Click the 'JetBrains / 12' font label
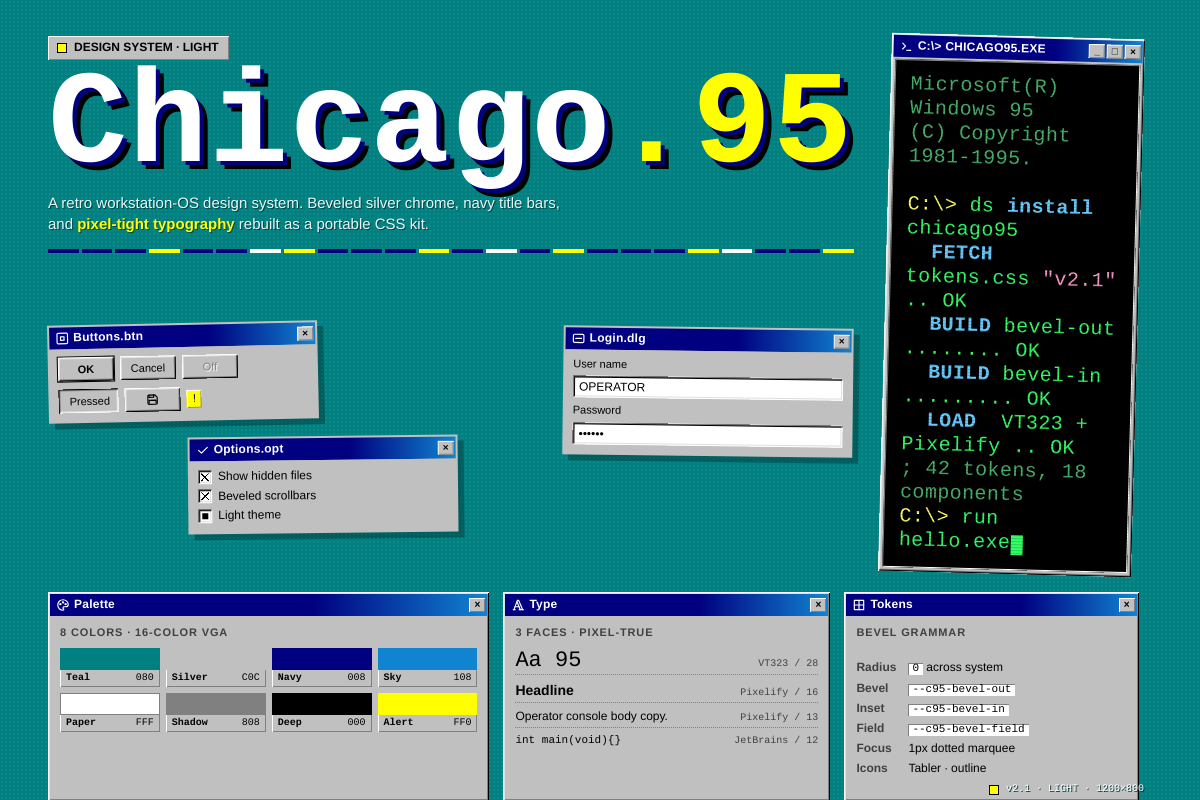Viewport: 1200px width, 800px height. pos(776,740)
